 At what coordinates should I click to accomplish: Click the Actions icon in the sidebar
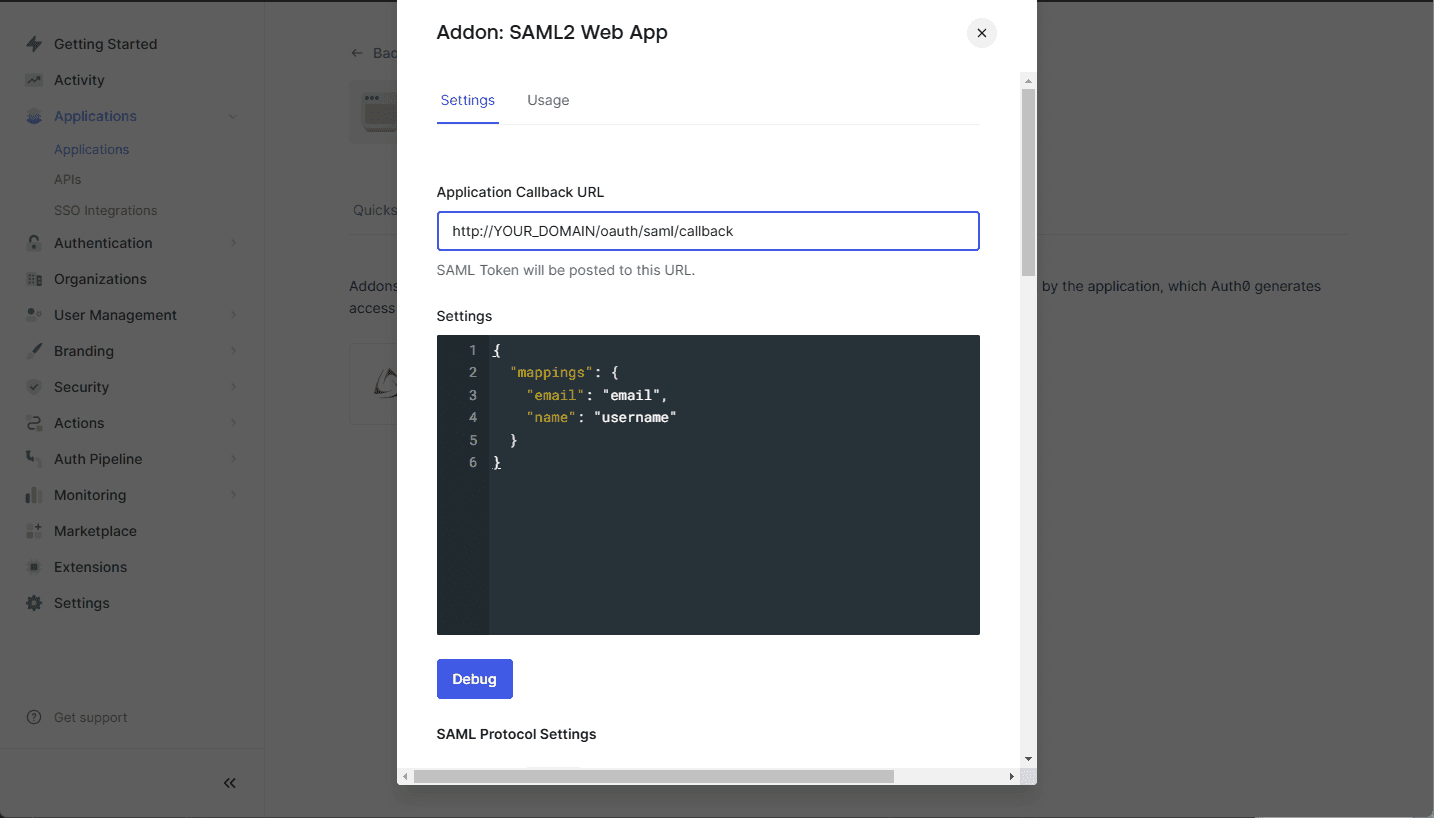coord(35,423)
